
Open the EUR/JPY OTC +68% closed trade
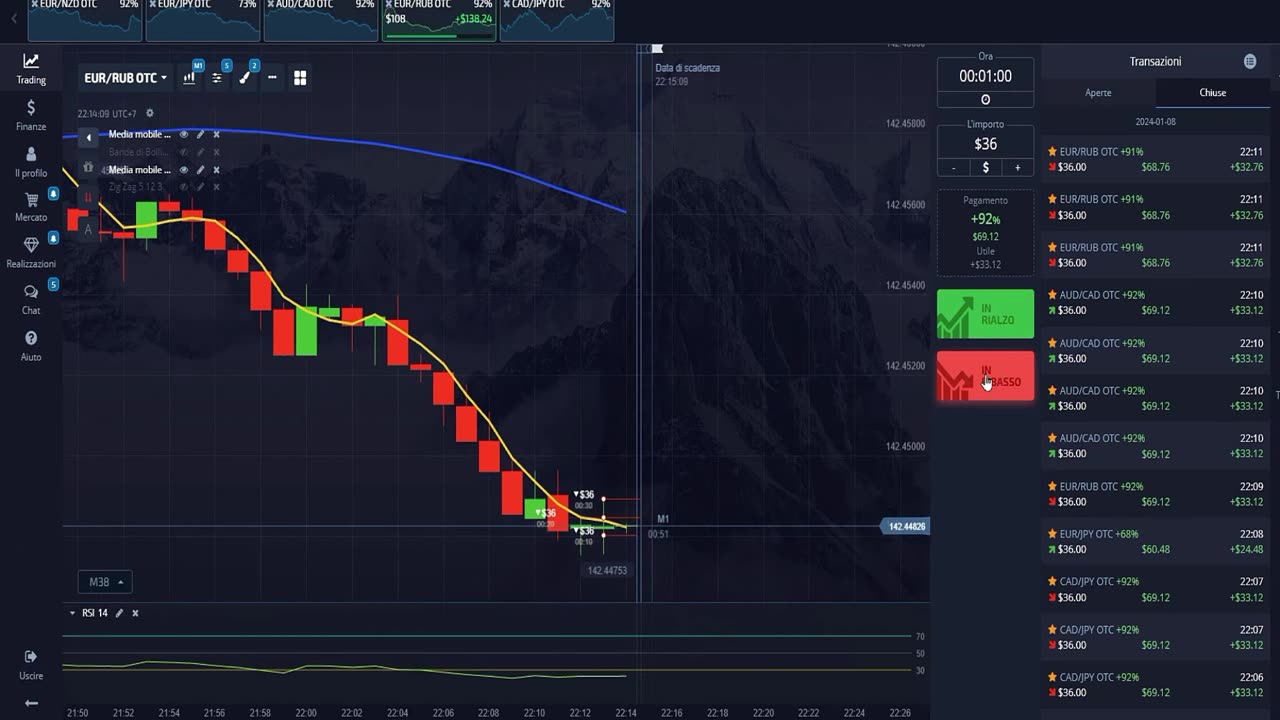pos(1156,541)
